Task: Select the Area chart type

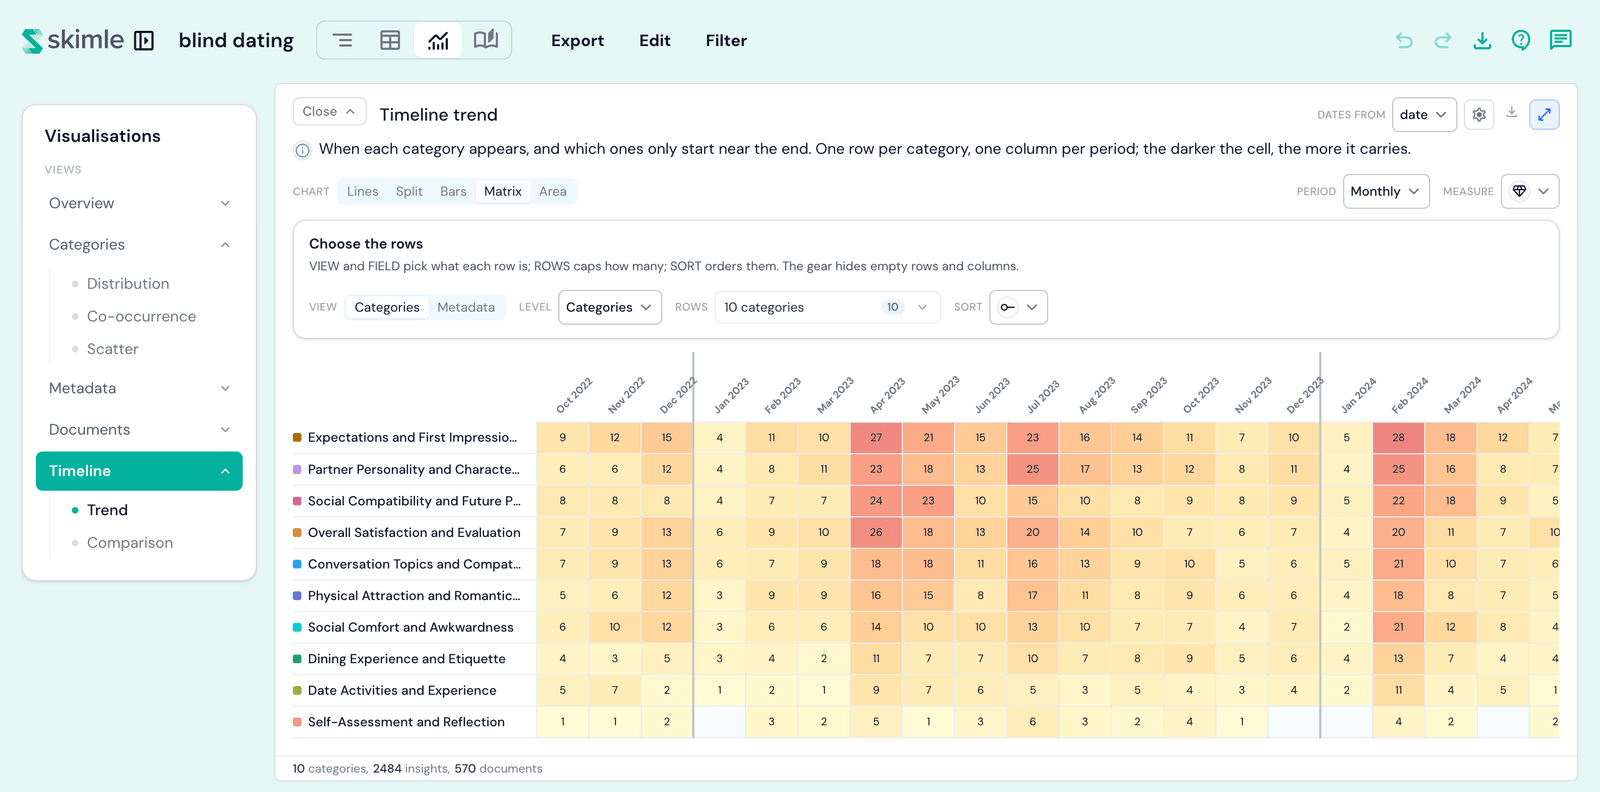Action: click(x=553, y=191)
